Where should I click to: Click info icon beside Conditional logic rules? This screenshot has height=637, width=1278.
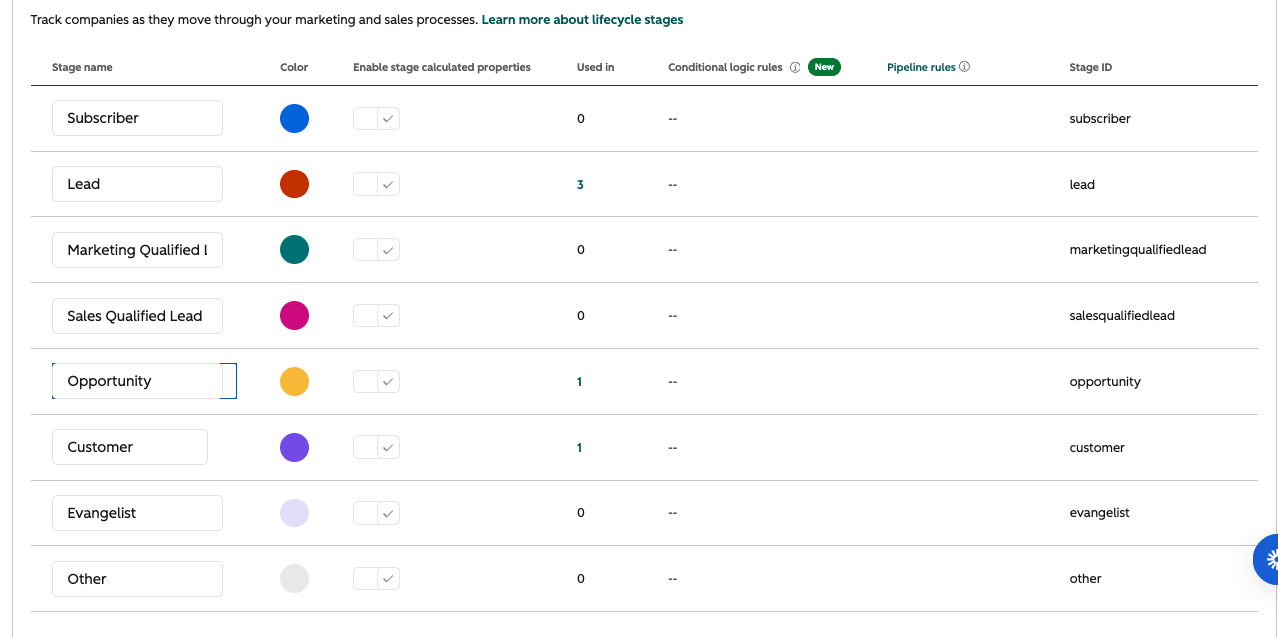[x=795, y=68]
